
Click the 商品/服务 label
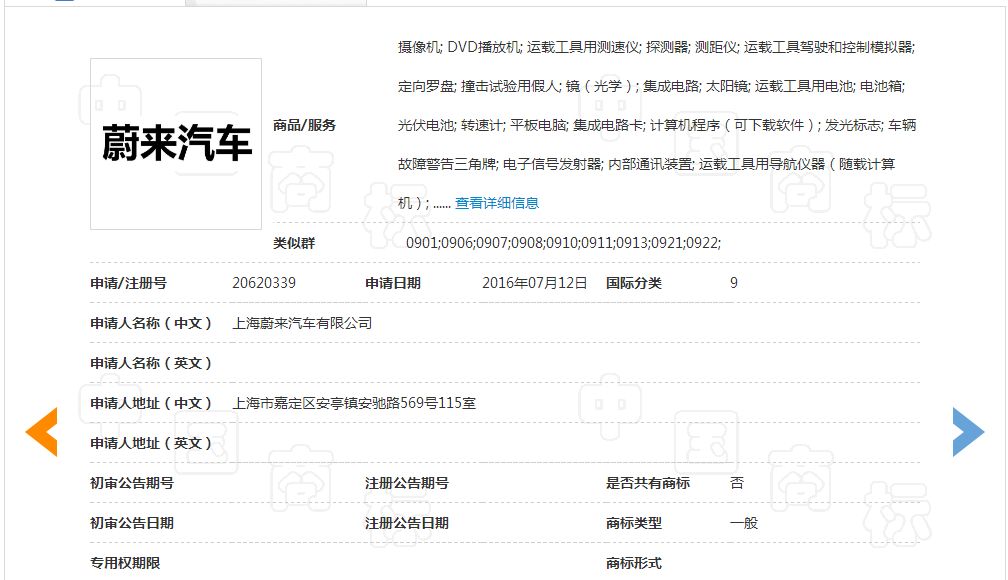click(304, 125)
